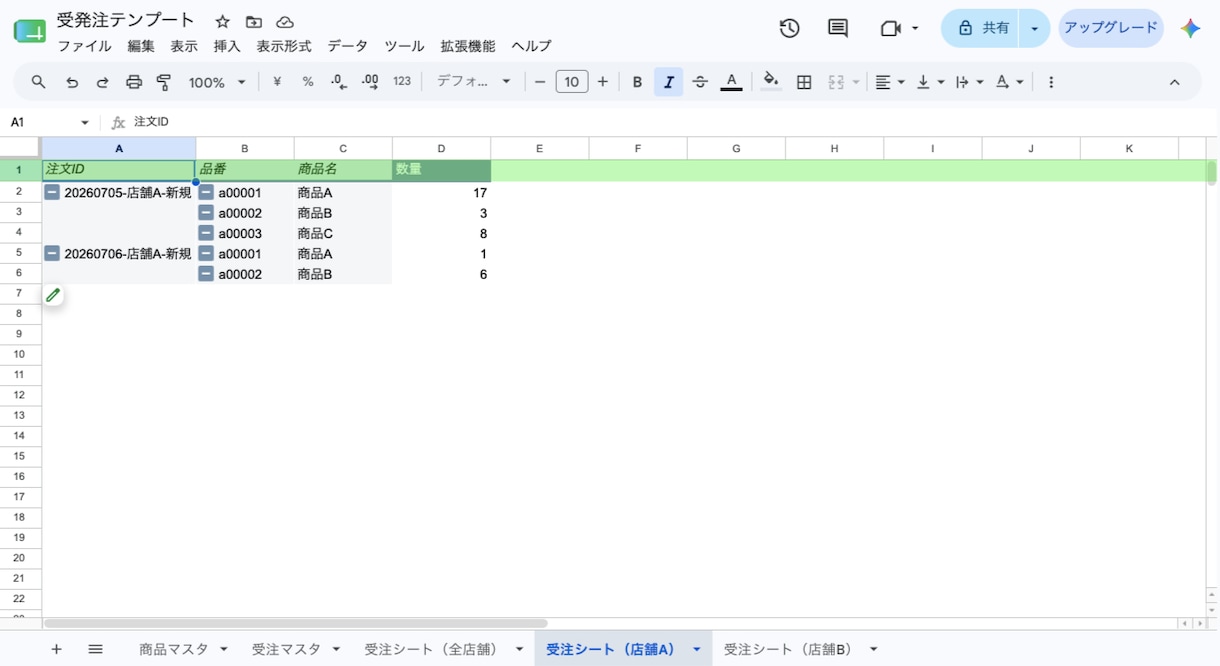Undo the last action
1220x666 pixels.
coord(72,82)
